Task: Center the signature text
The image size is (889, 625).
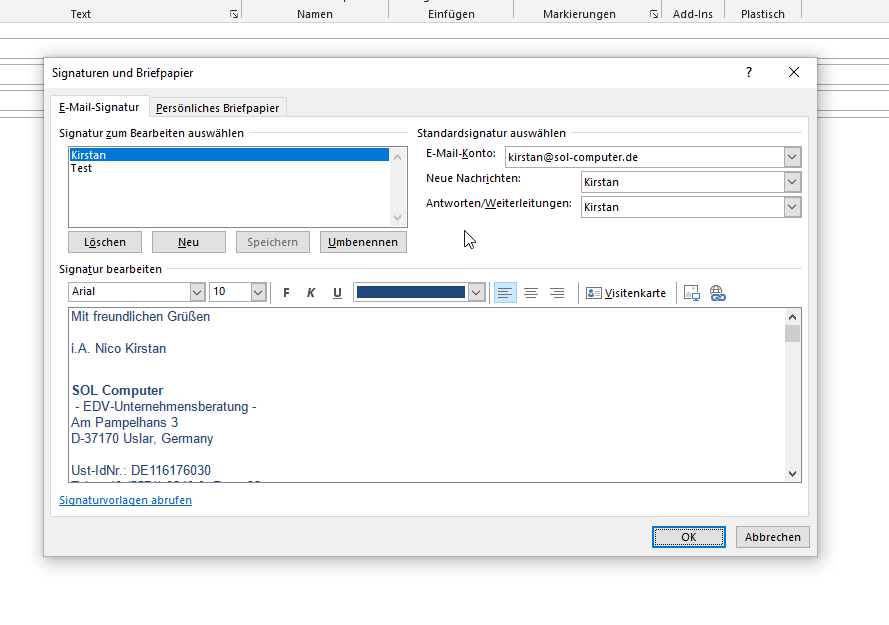Action: tap(531, 293)
